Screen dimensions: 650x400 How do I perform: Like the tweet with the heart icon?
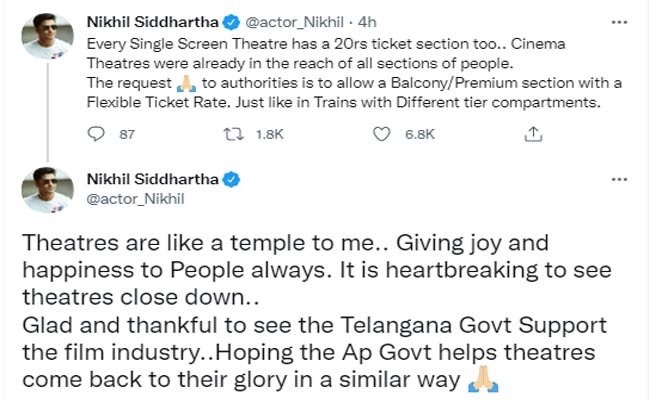(381, 133)
